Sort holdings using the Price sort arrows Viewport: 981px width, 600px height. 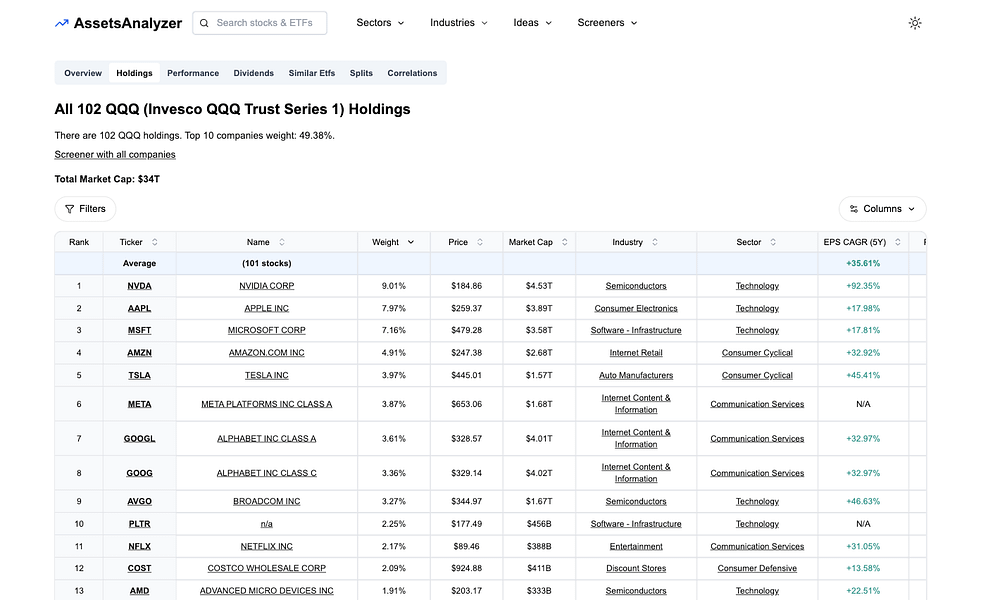(479, 242)
